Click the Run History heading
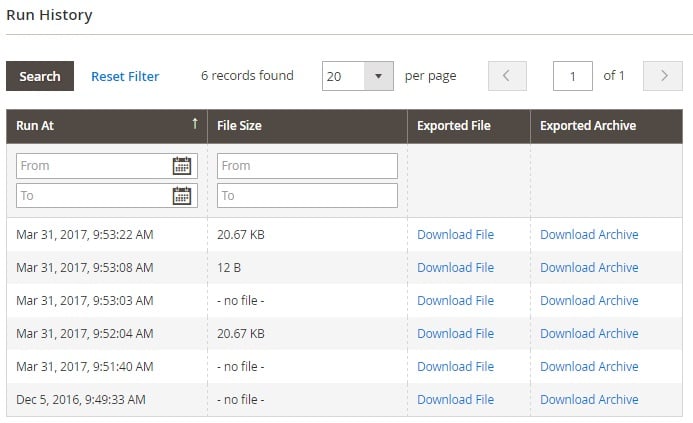Image resolution: width=693 pixels, height=423 pixels. [49, 15]
